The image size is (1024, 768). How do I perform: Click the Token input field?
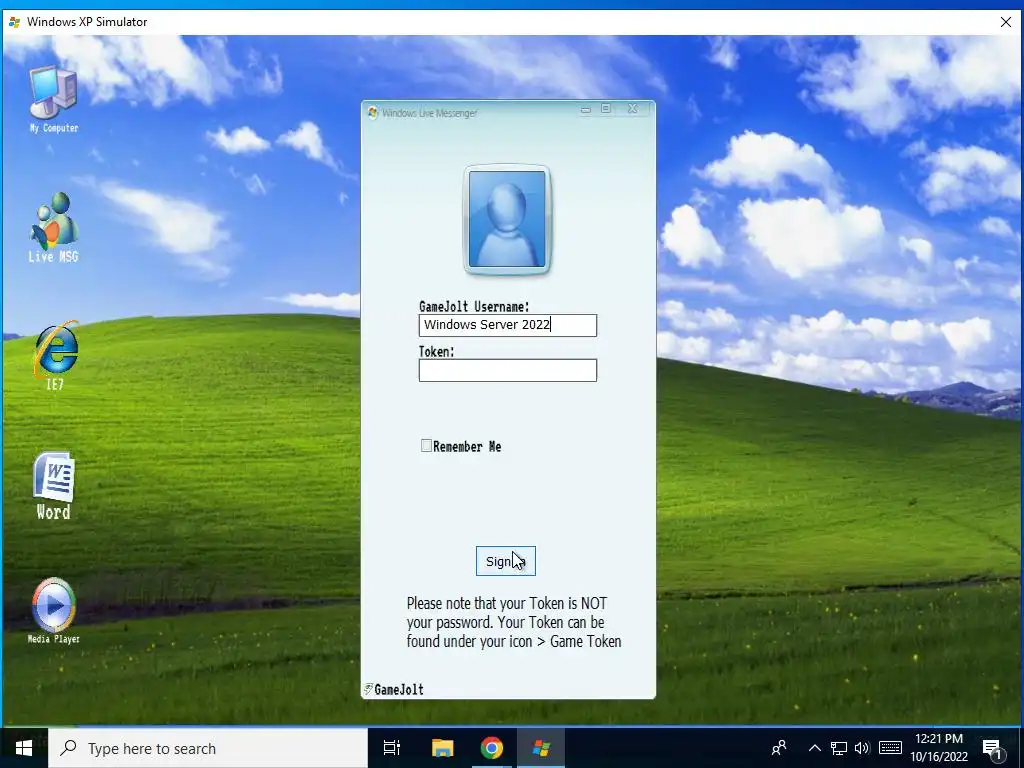[x=507, y=370]
